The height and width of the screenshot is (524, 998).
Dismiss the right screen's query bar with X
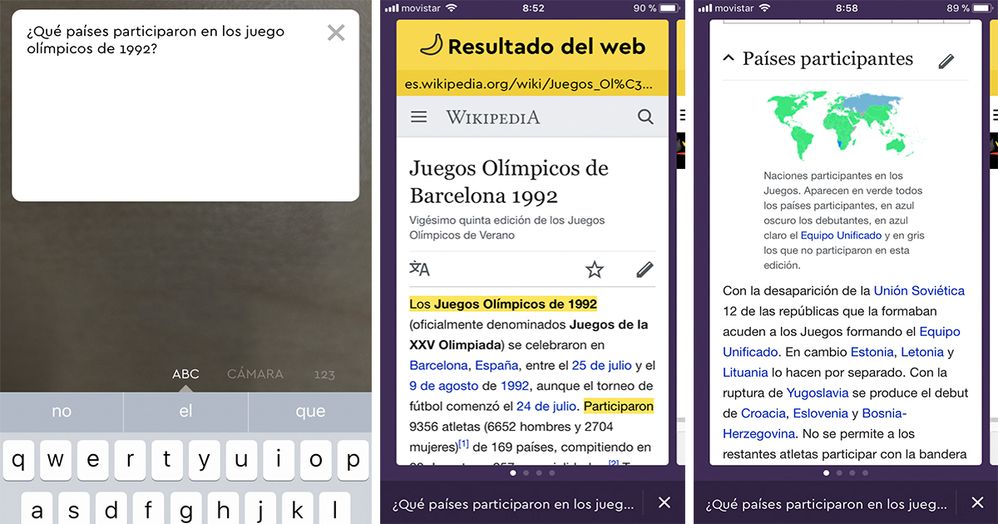977,502
